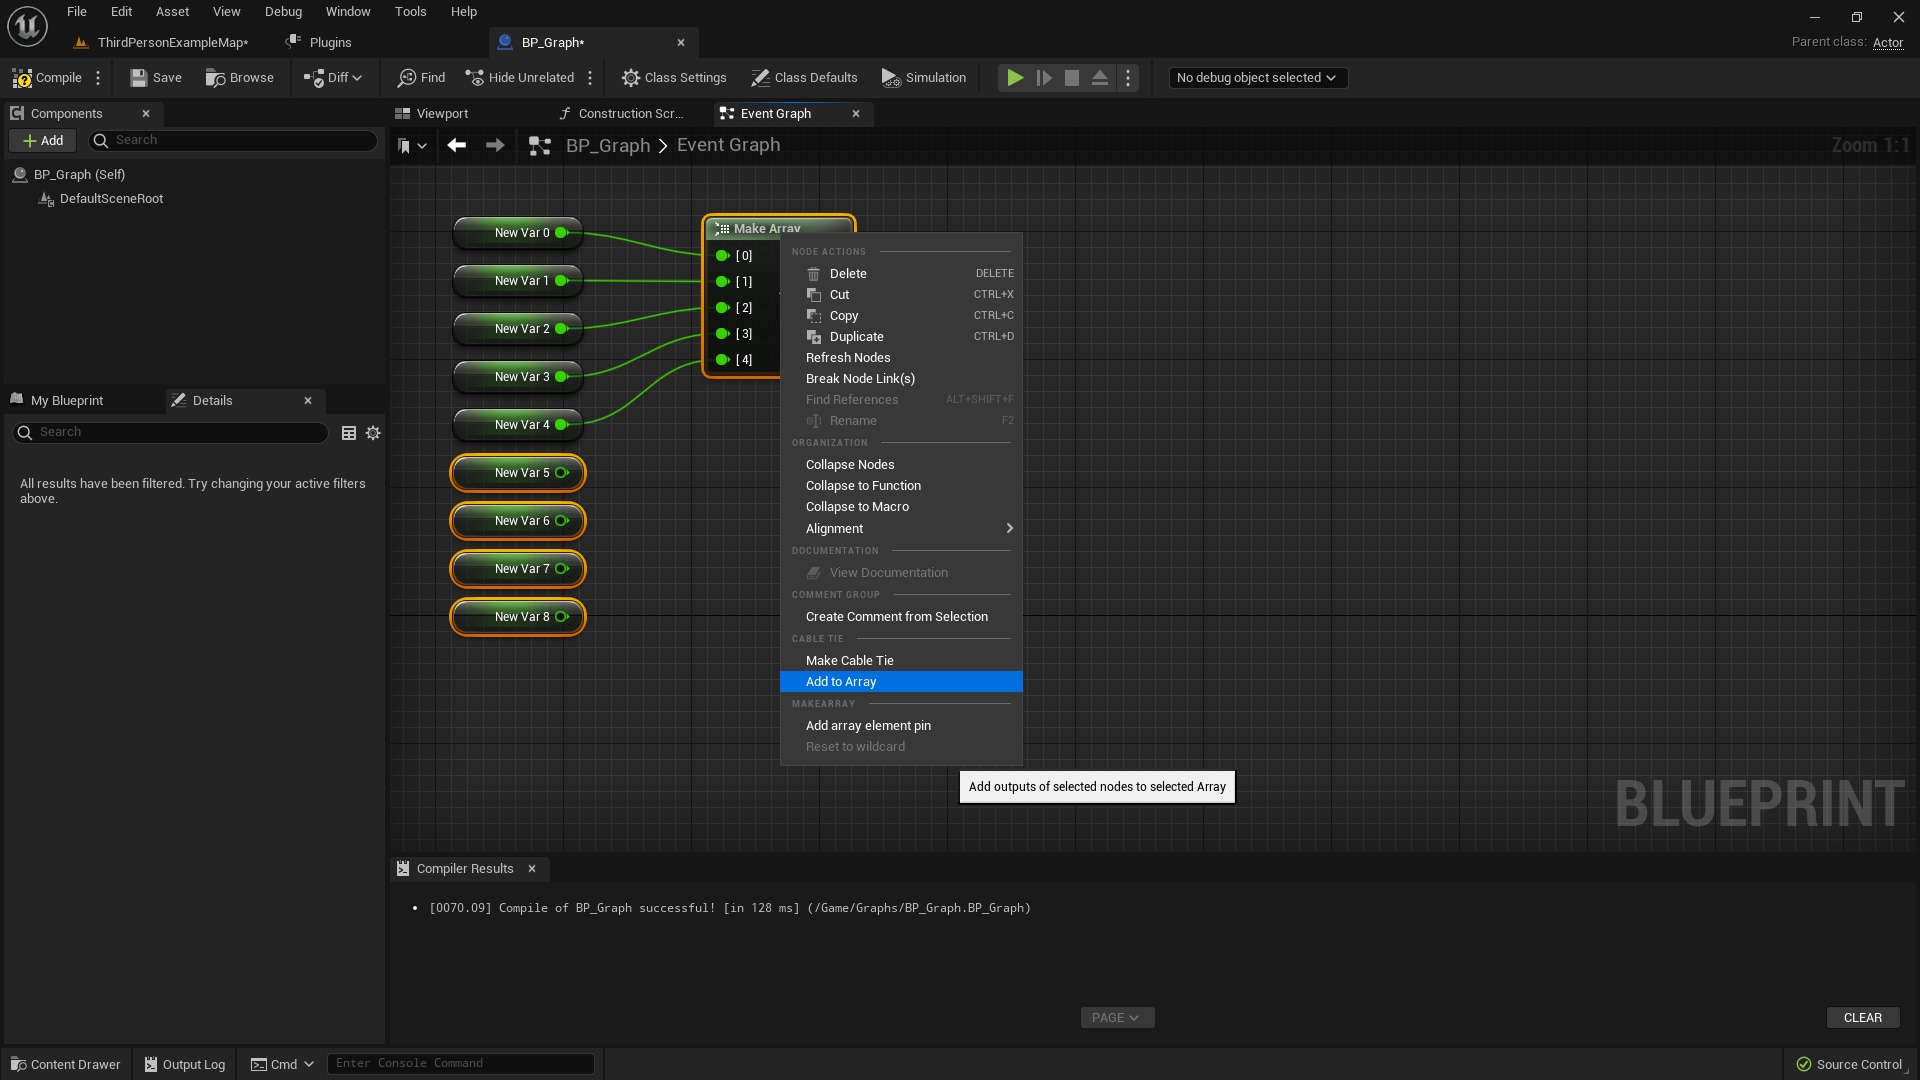The height and width of the screenshot is (1080, 1920).
Task: Click the Add component button
Action: (x=42, y=140)
